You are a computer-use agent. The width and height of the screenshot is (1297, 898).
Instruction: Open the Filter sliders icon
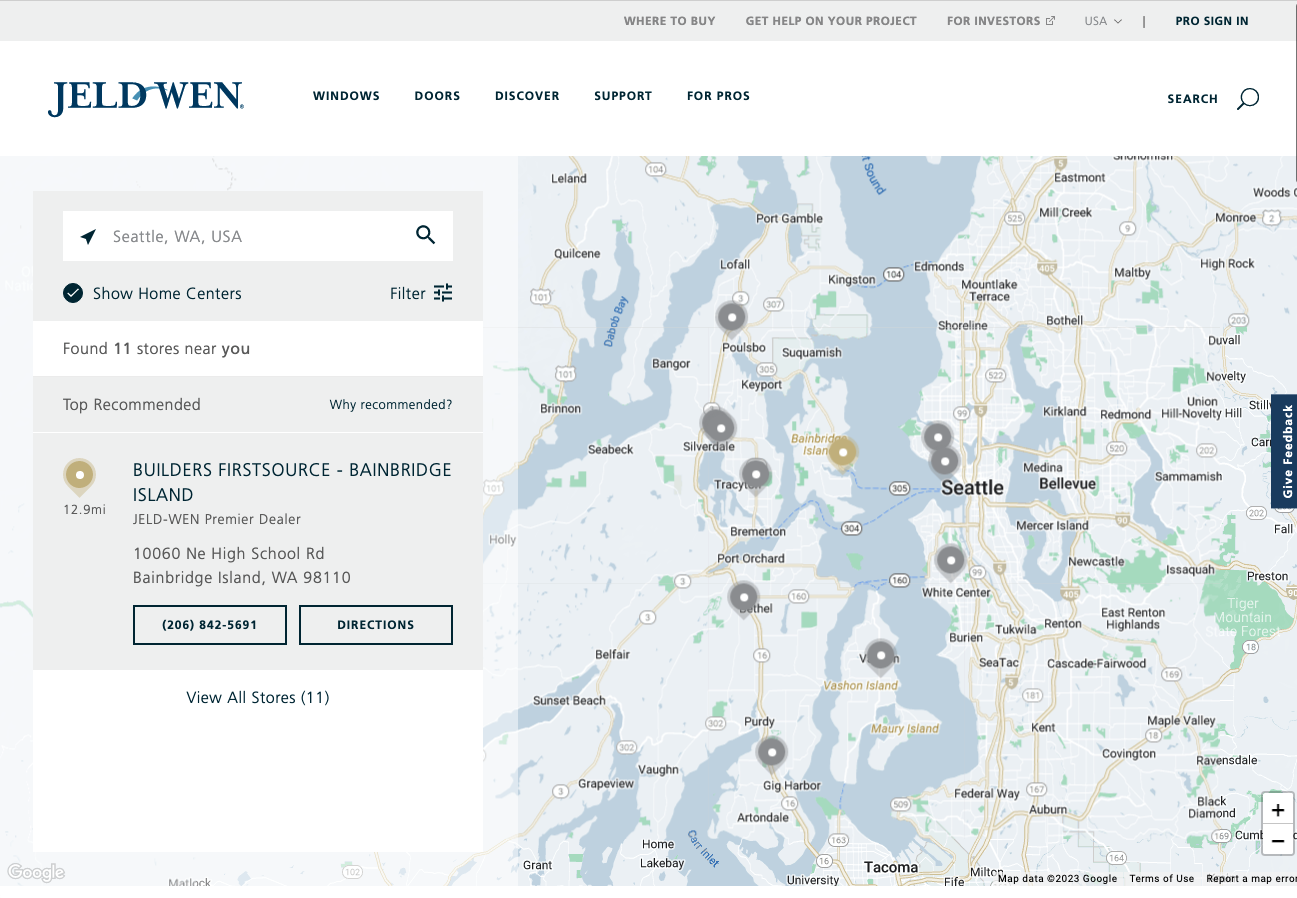pyautogui.click(x=443, y=293)
